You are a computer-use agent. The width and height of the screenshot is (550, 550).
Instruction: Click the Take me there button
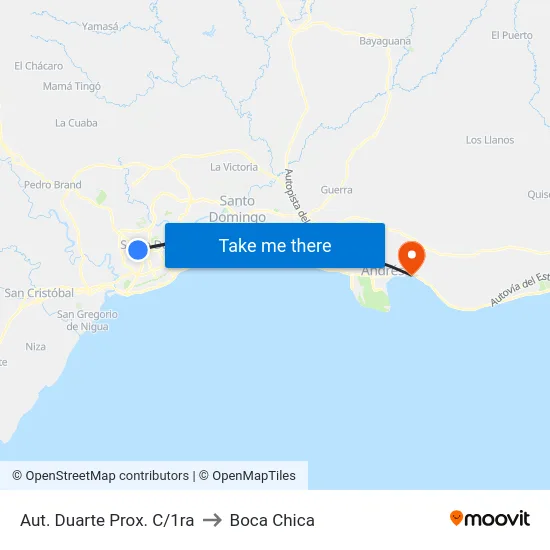[x=275, y=246]
